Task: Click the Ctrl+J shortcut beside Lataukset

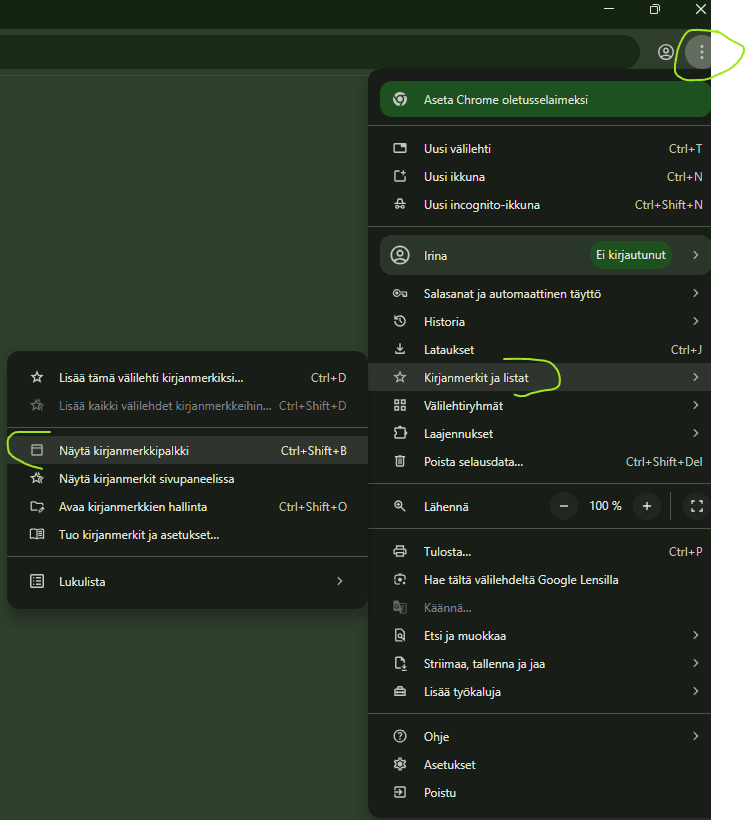Action: (686, 349)
